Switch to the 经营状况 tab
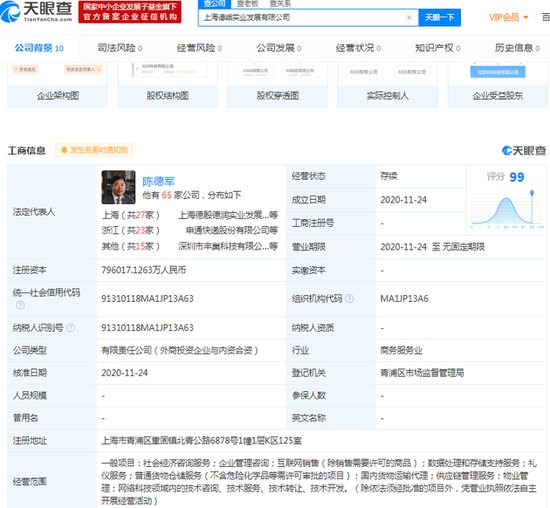This screenshot has width=550, height=508. tap(358, 48)
